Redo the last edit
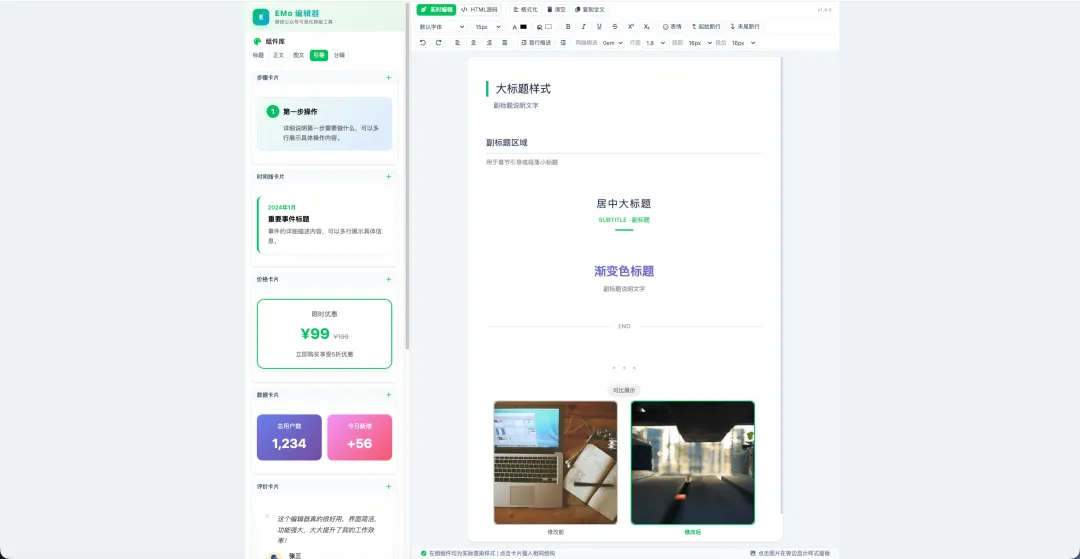The height and width of the screenshot is (559, 1080). [x=438, y=43]
